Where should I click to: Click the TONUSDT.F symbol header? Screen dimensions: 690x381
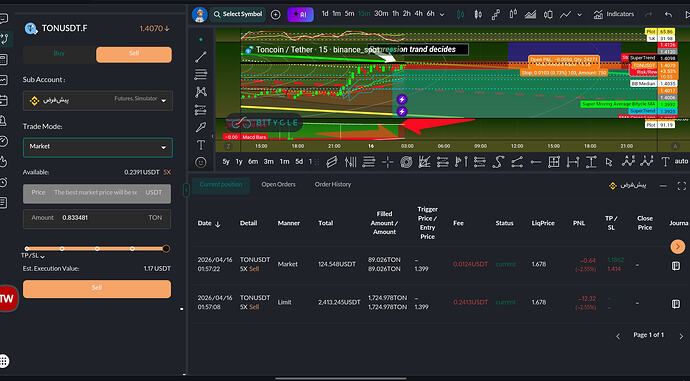[56, 29]
